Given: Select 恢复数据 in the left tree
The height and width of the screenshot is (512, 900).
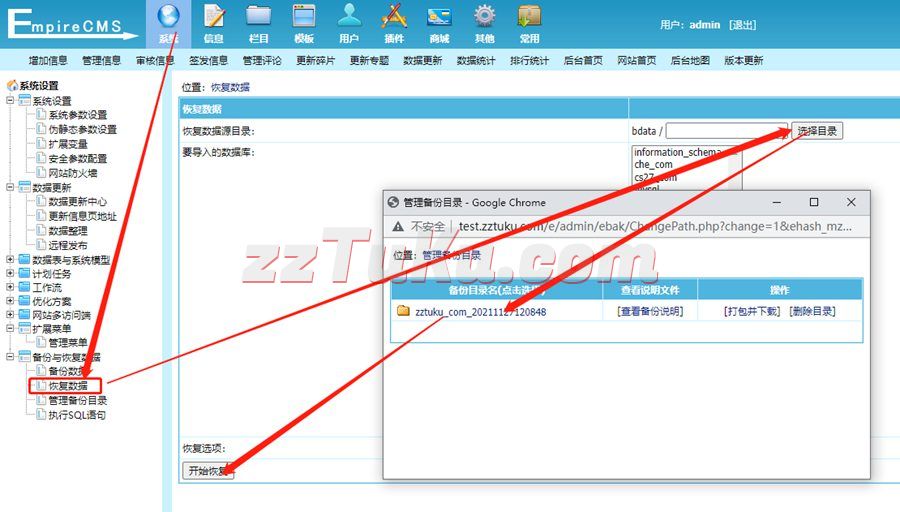Looking at the screenshot, I should point(68,386).
